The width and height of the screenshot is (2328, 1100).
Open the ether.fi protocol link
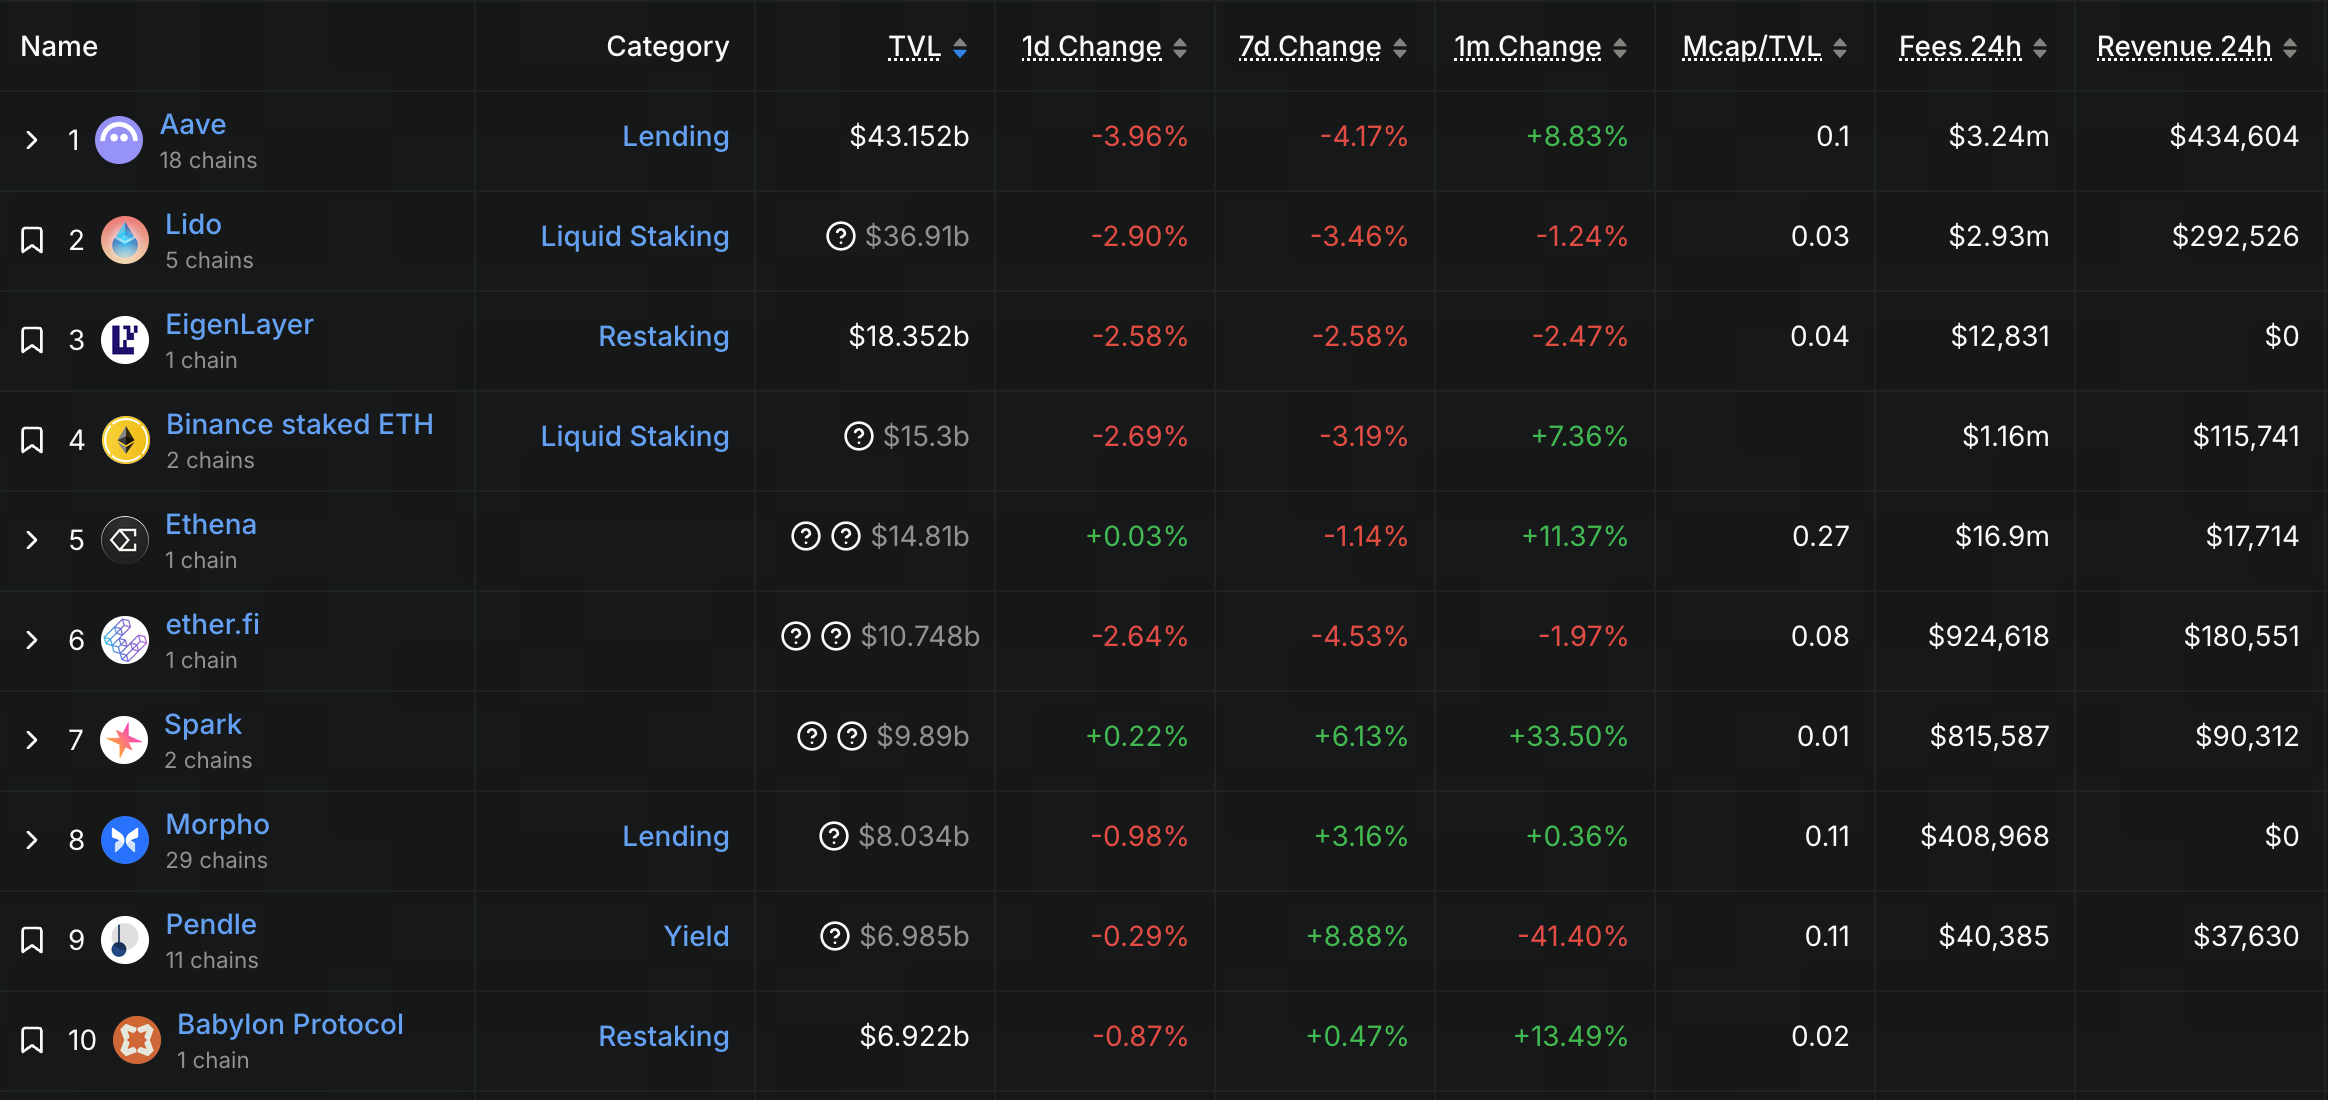click(212, 624)
